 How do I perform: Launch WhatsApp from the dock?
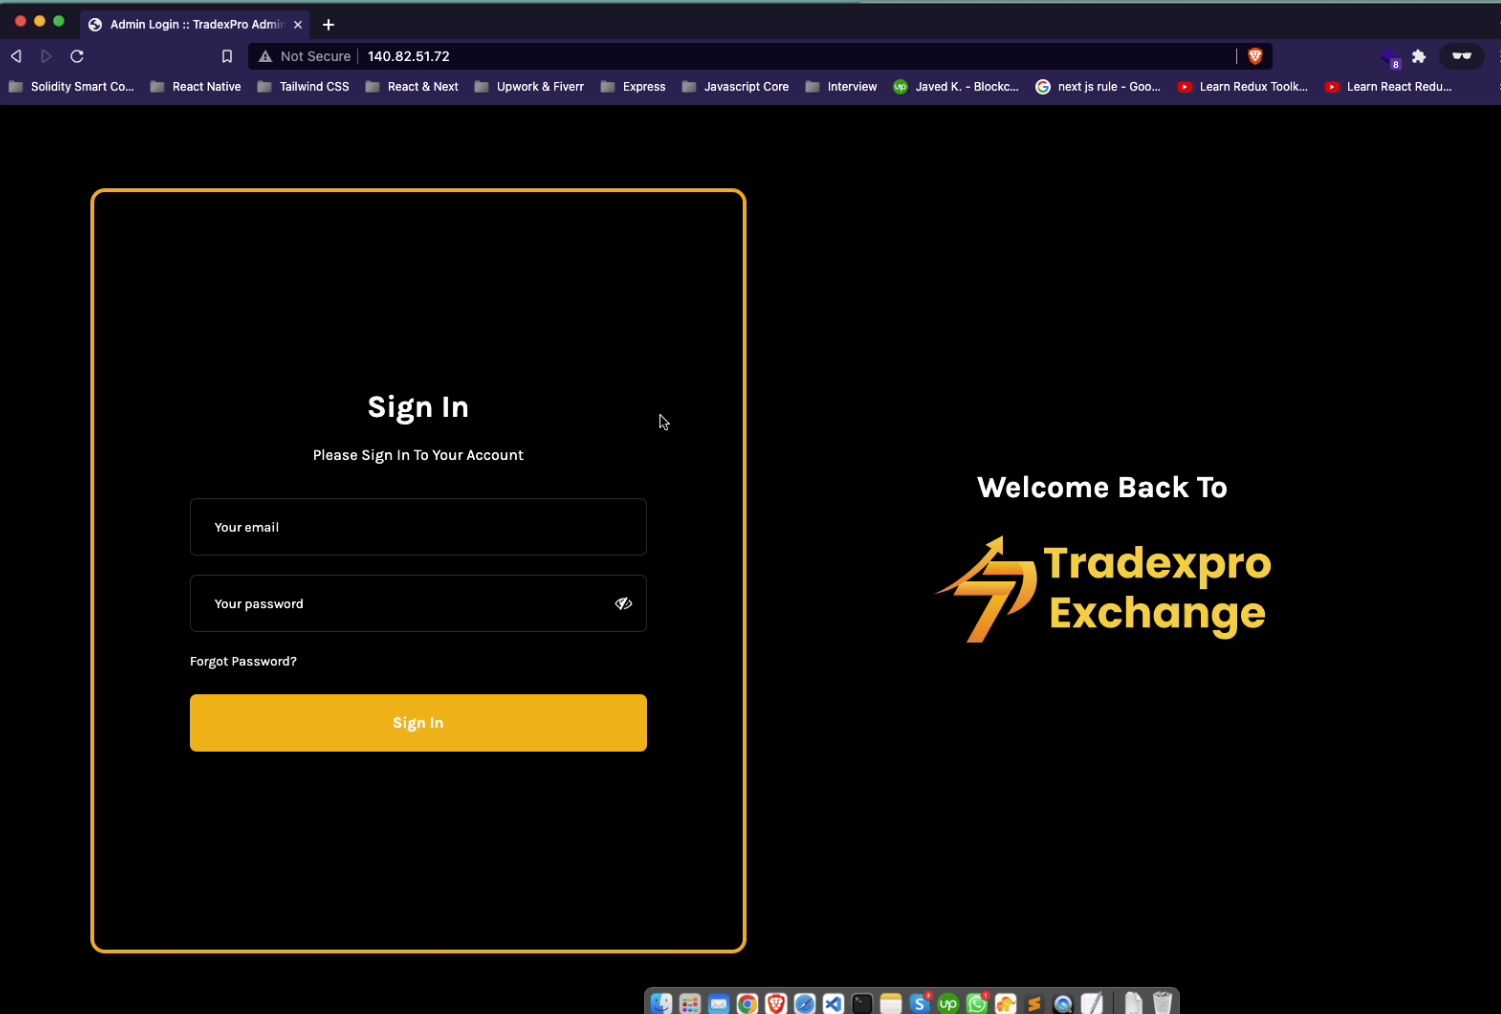click(977, 1003)
